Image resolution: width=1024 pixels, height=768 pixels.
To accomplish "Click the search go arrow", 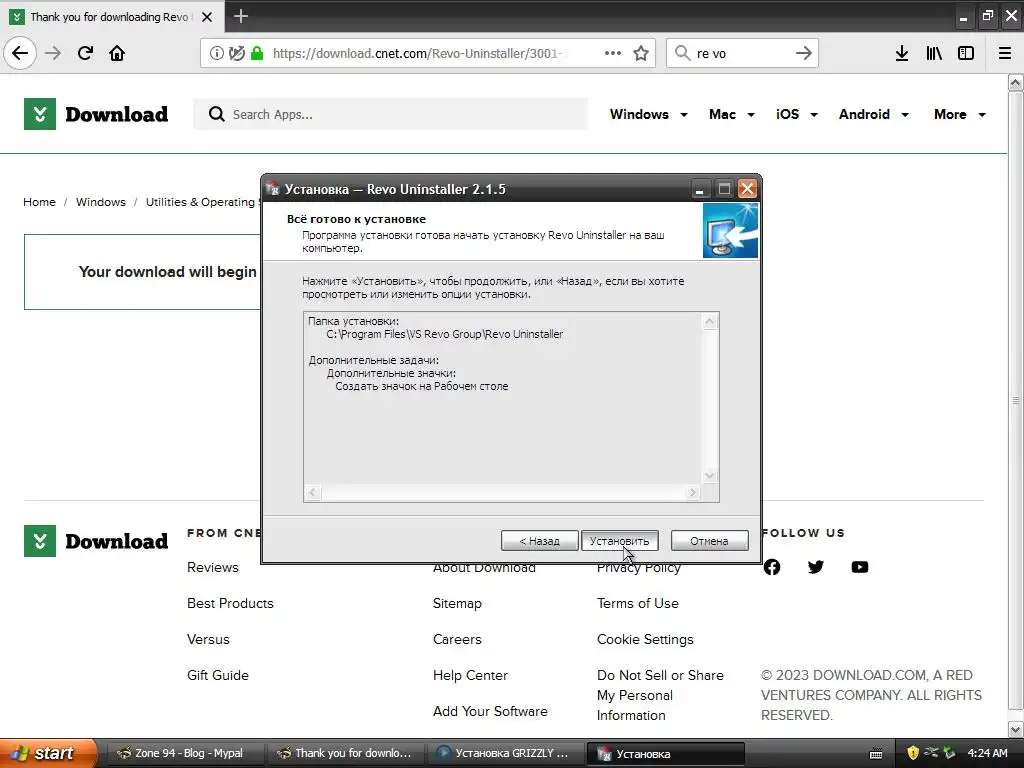I will click(803, 53).
